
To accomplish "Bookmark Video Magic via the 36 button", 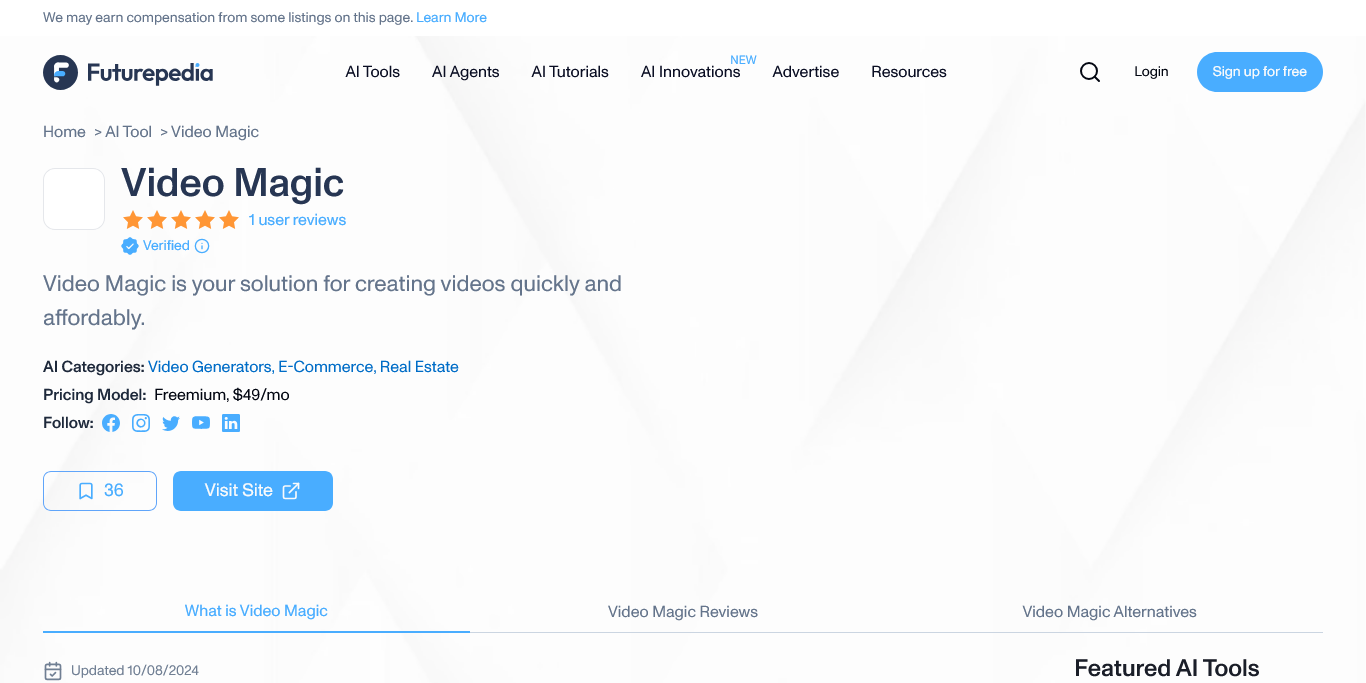I will pos(100,491).
